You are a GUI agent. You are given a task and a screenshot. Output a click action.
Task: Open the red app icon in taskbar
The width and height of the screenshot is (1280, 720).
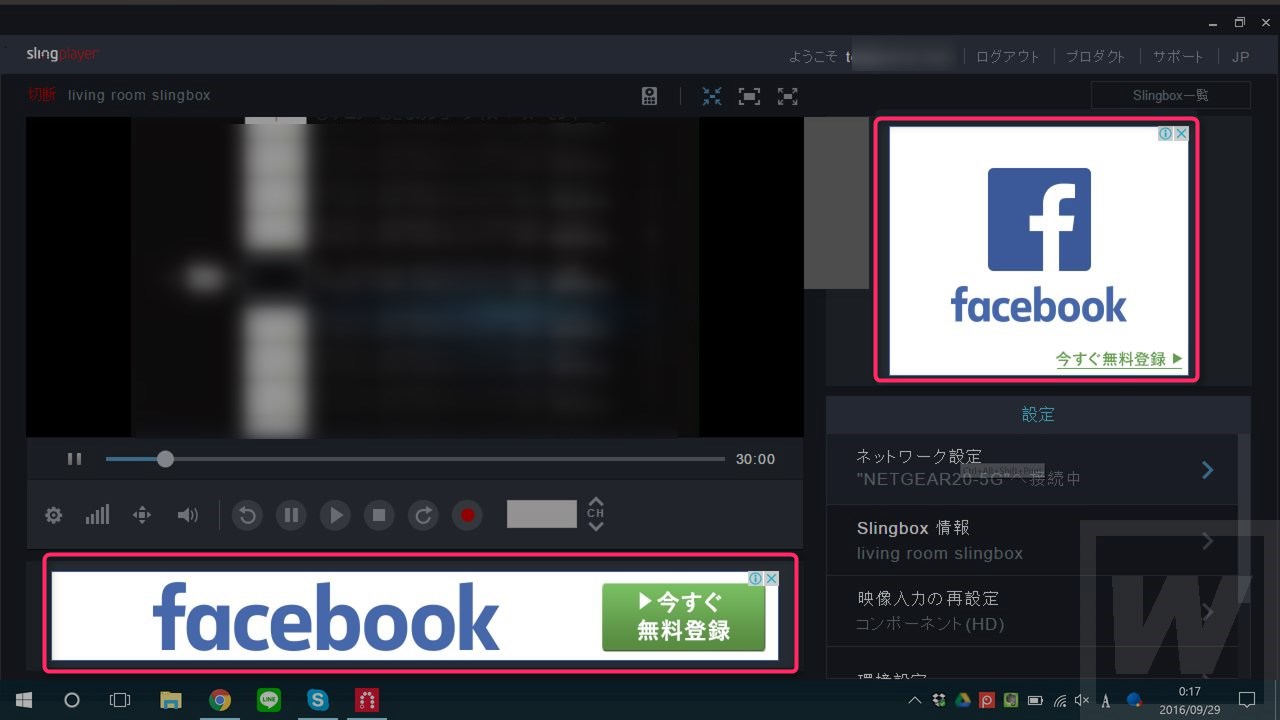(x=367, y=700)
